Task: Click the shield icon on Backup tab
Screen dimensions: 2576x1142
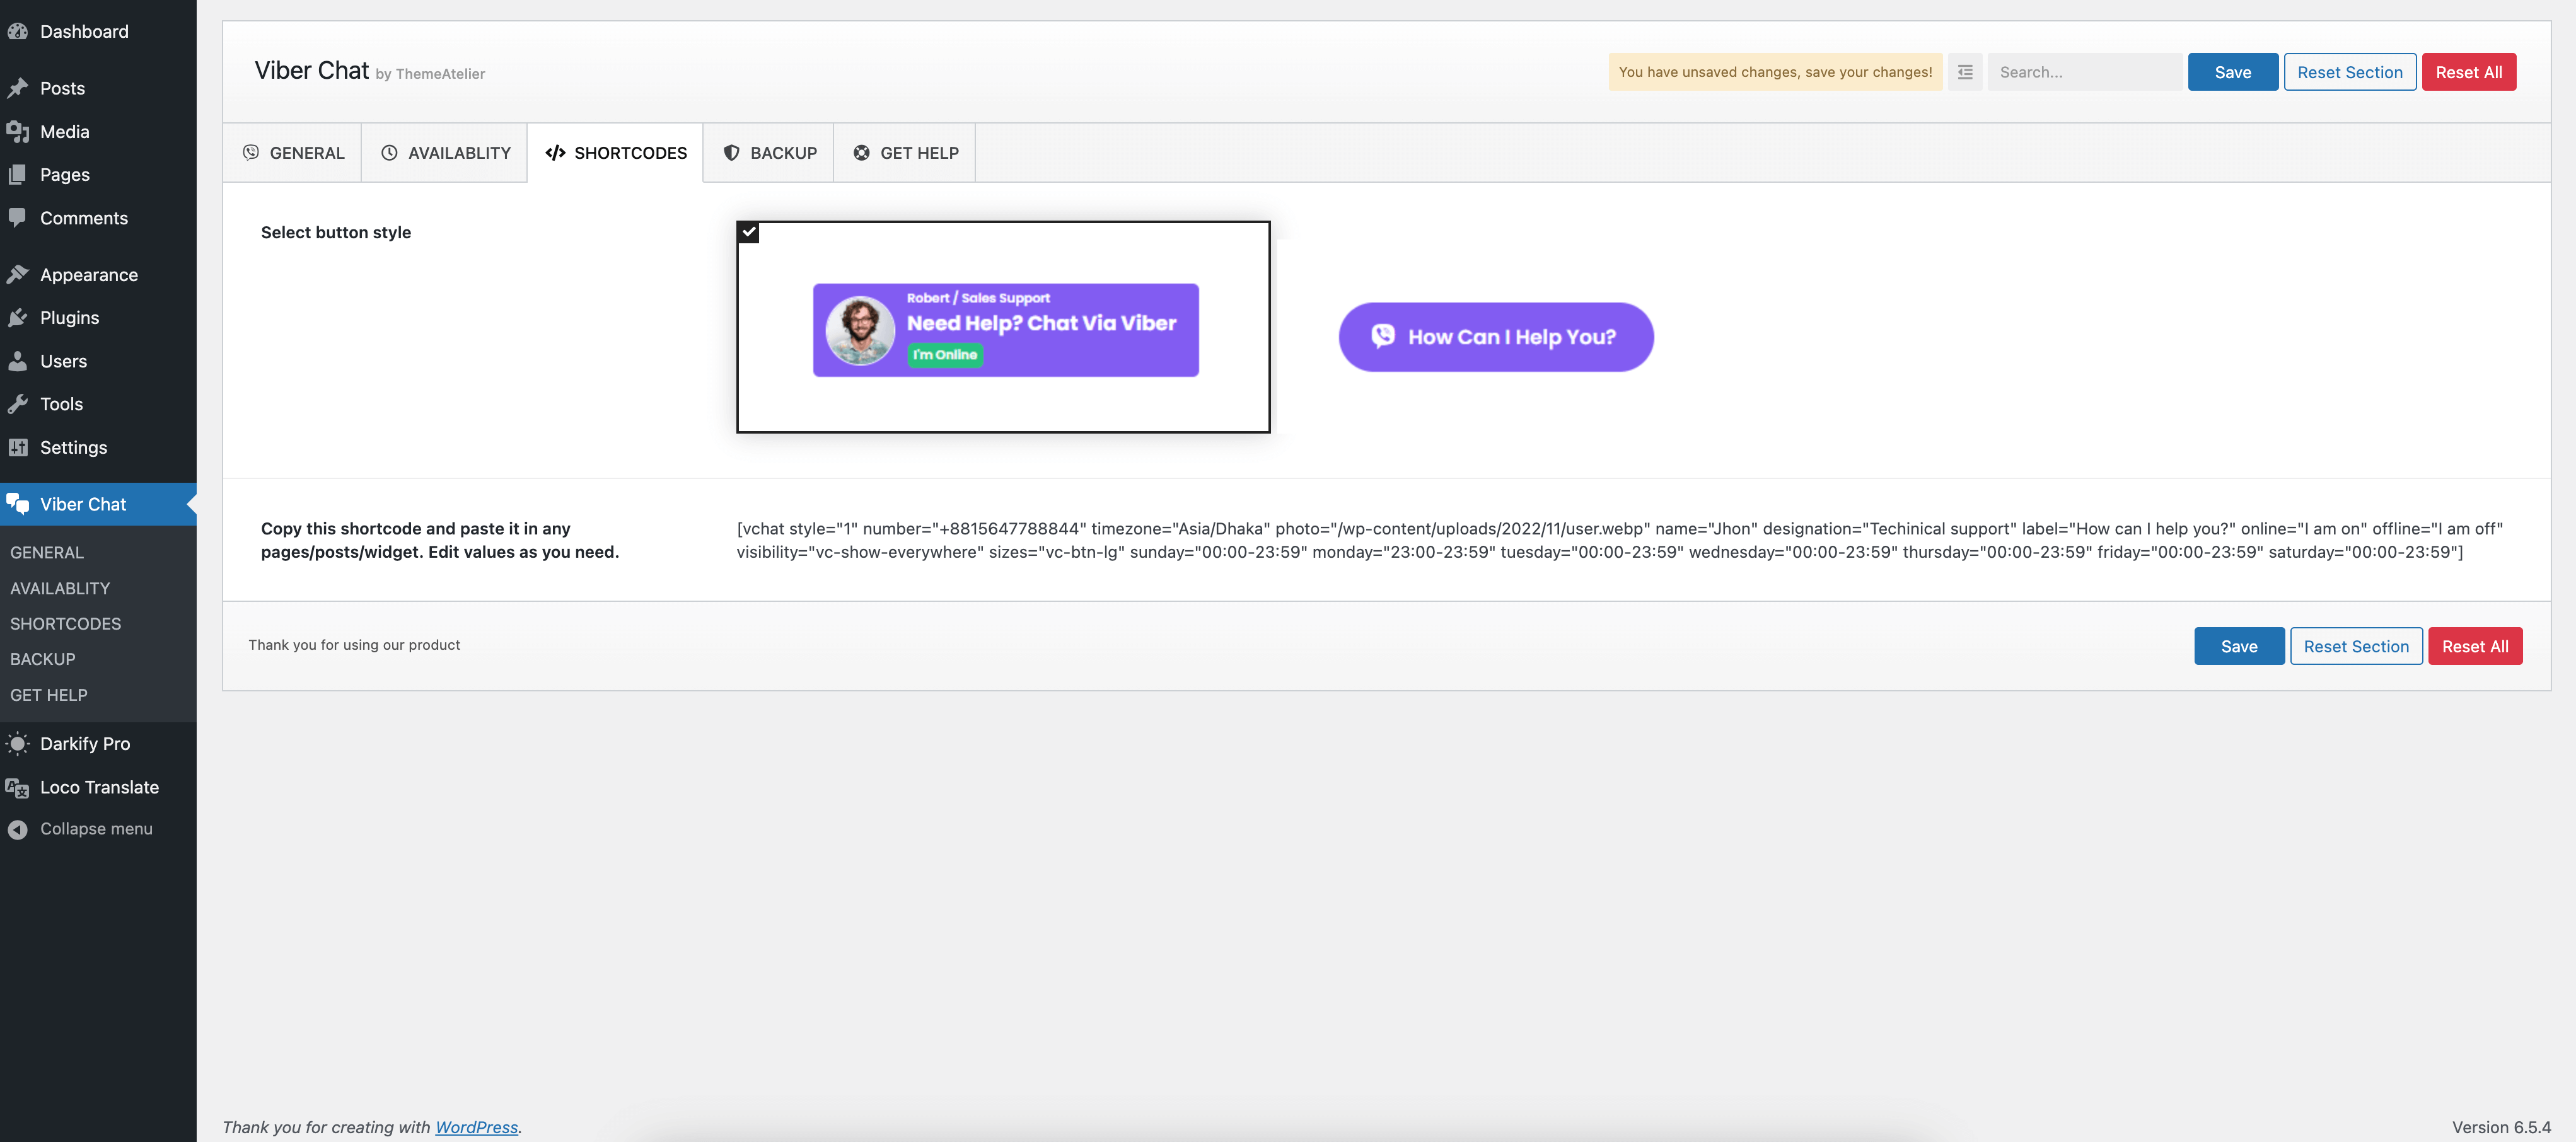Action: pyautogui.click(x=731, y=152)
